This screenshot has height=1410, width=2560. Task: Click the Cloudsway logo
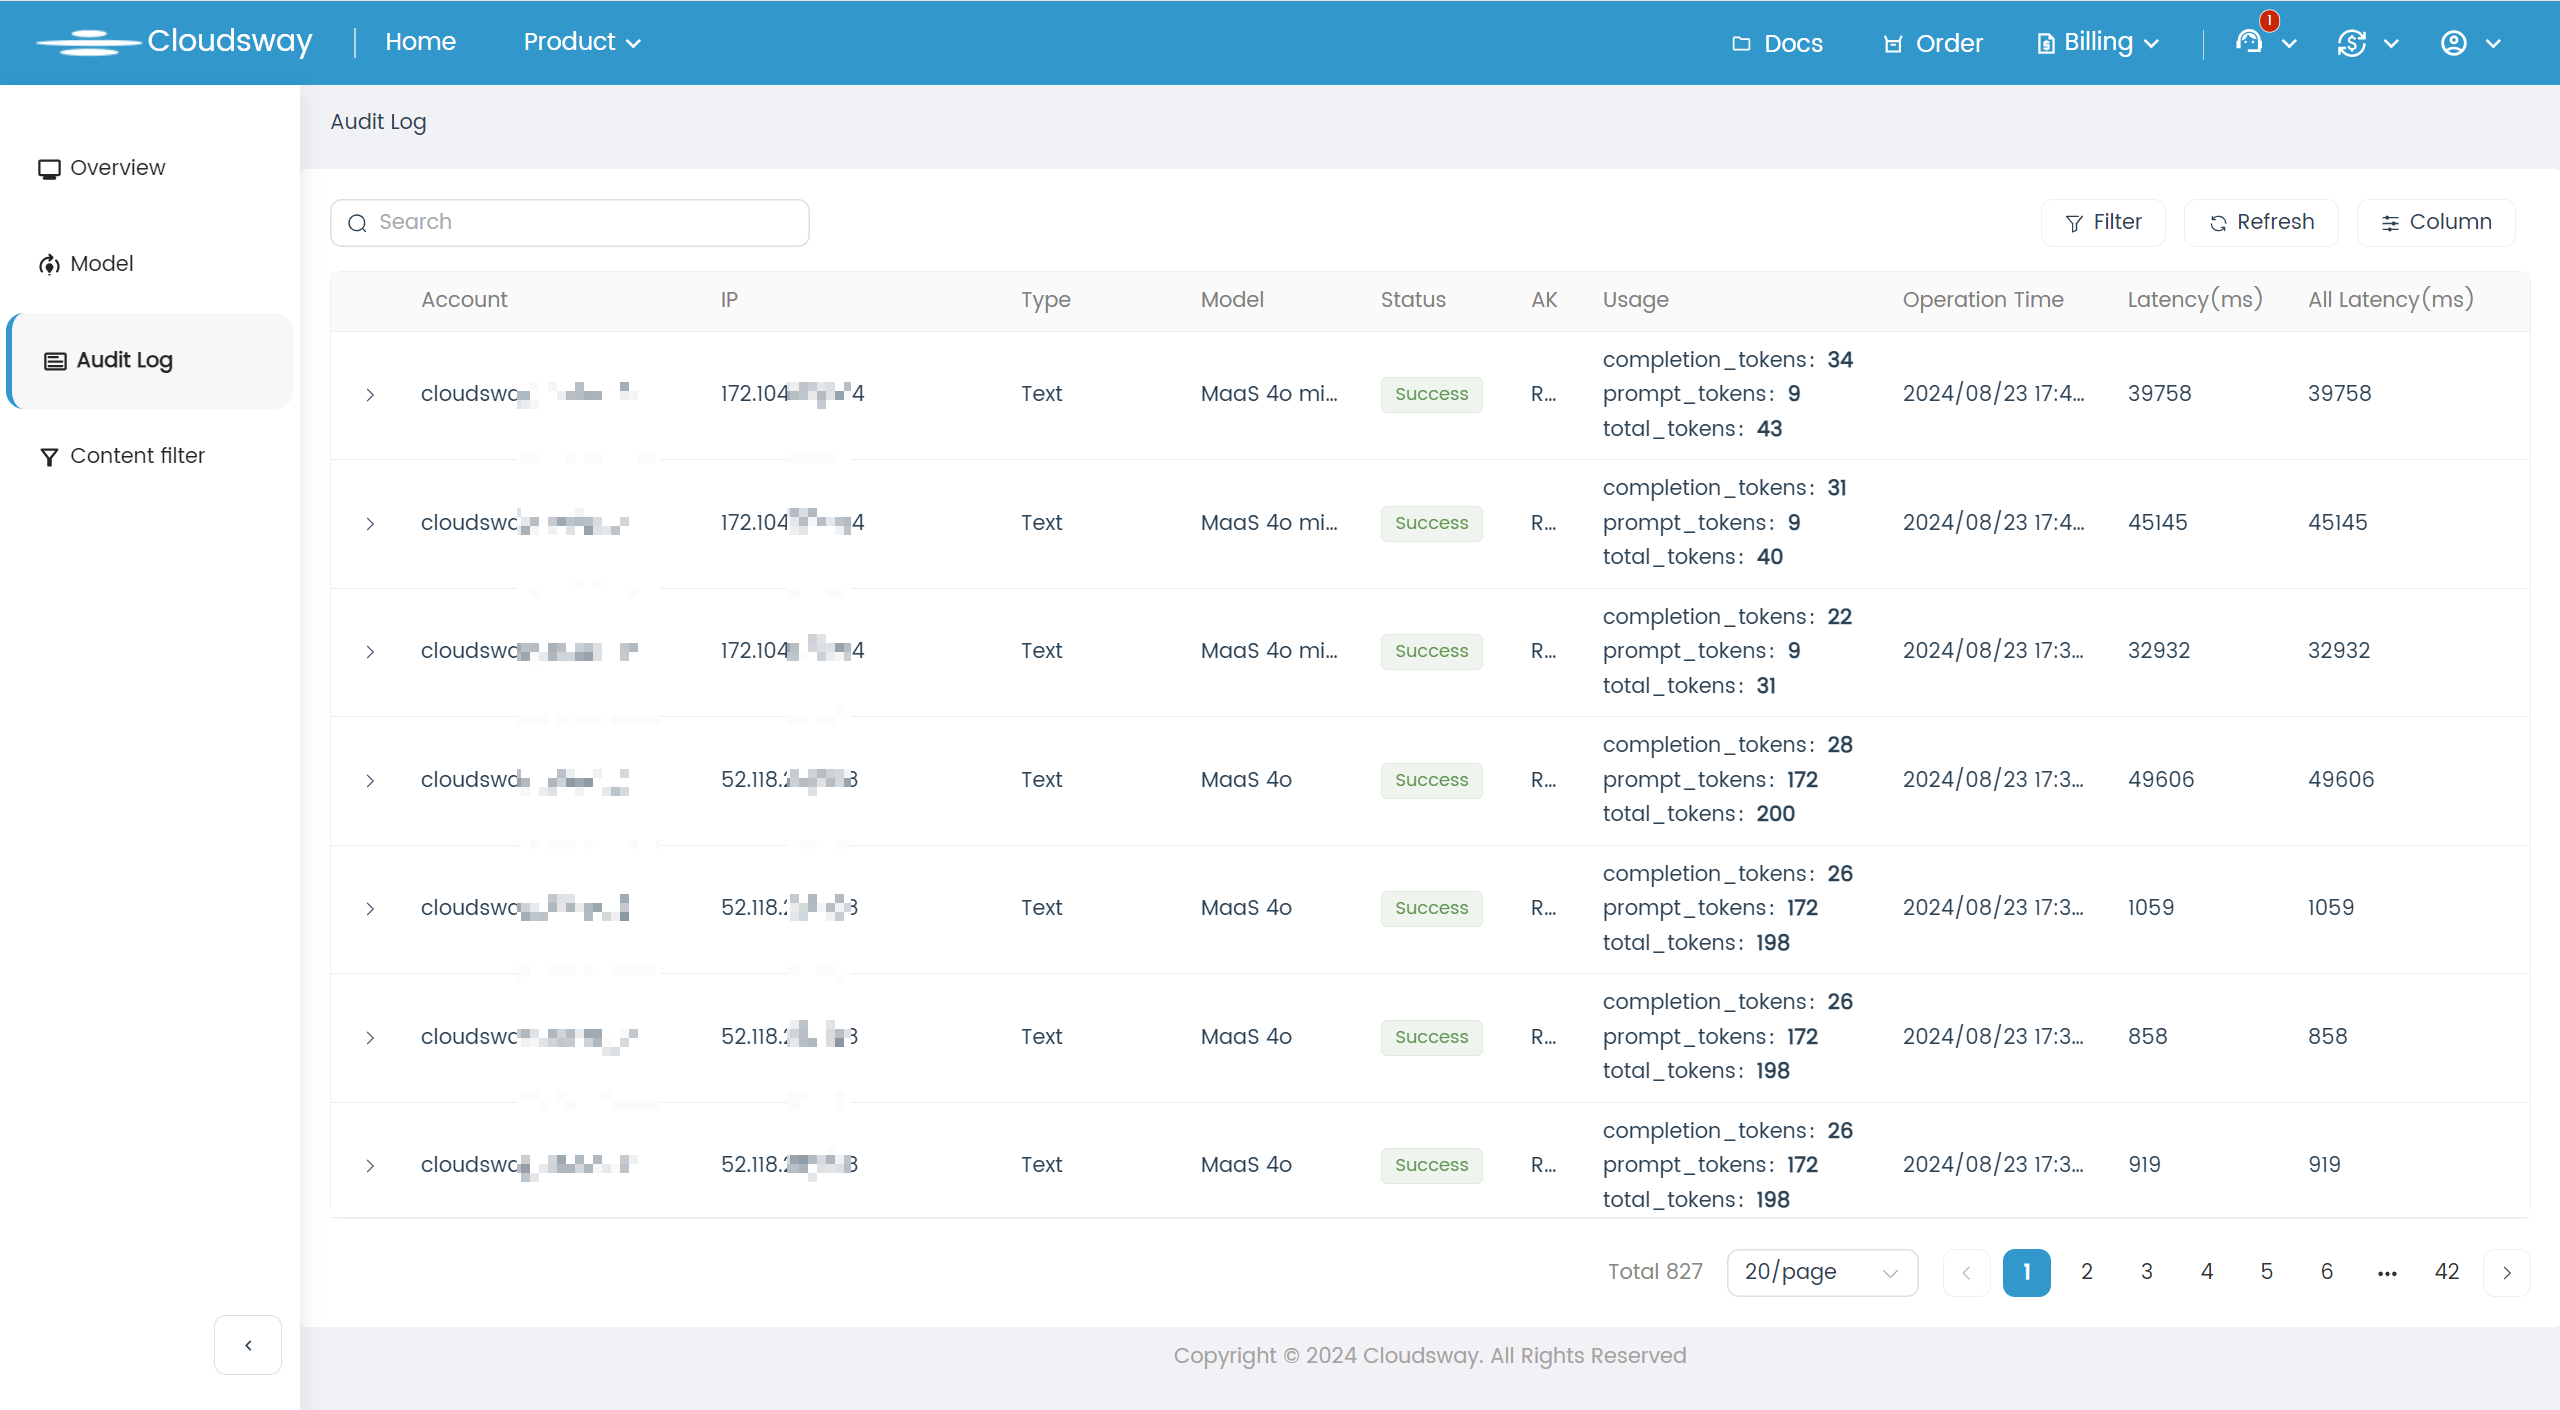point(174,42)
